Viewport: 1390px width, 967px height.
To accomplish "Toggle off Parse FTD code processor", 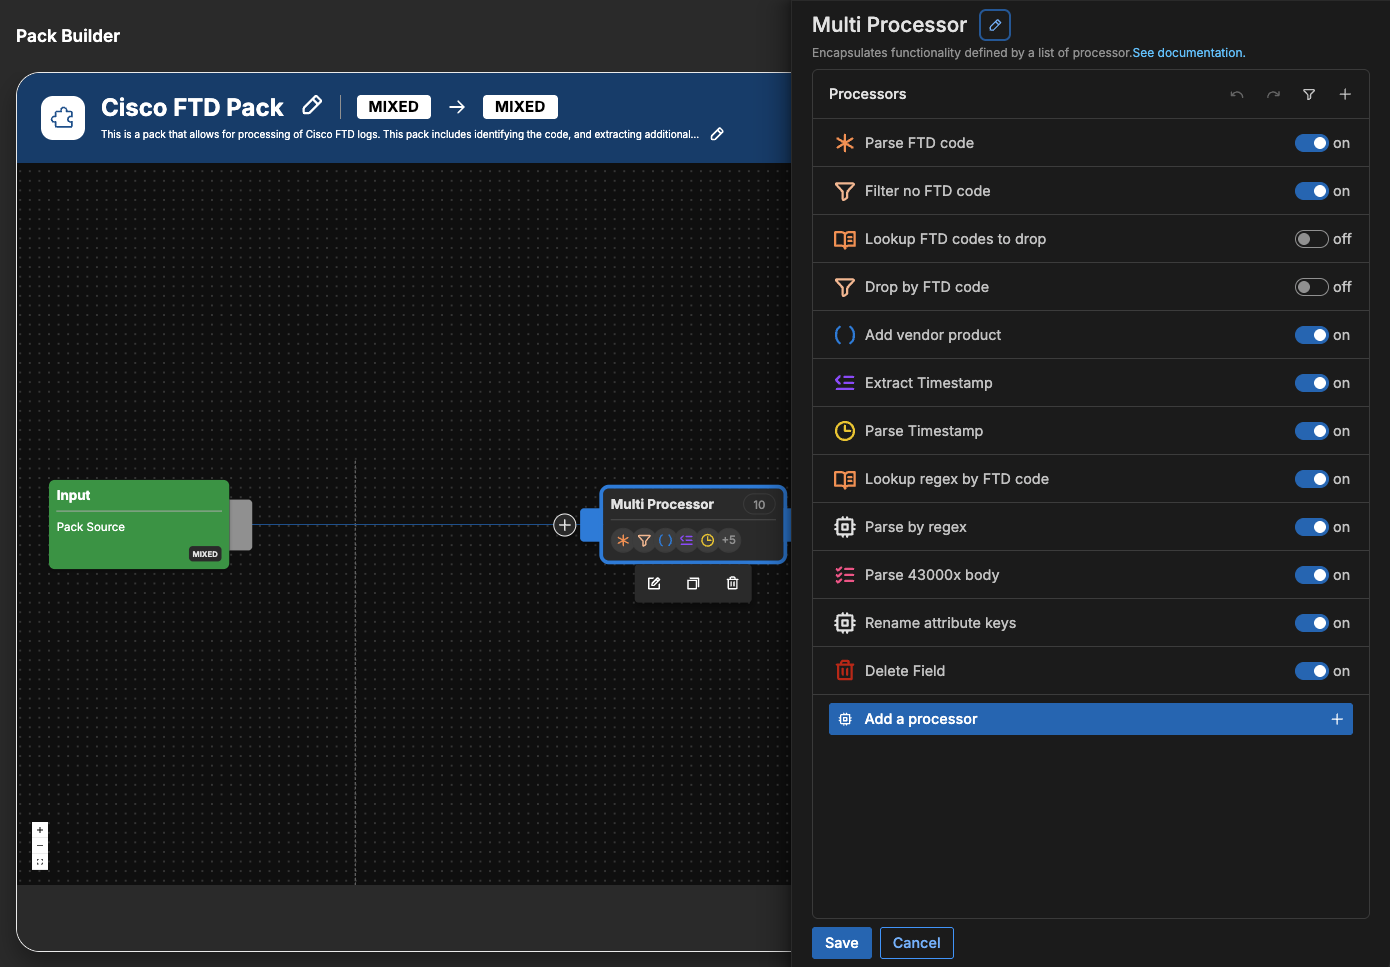I will 1312,143.
